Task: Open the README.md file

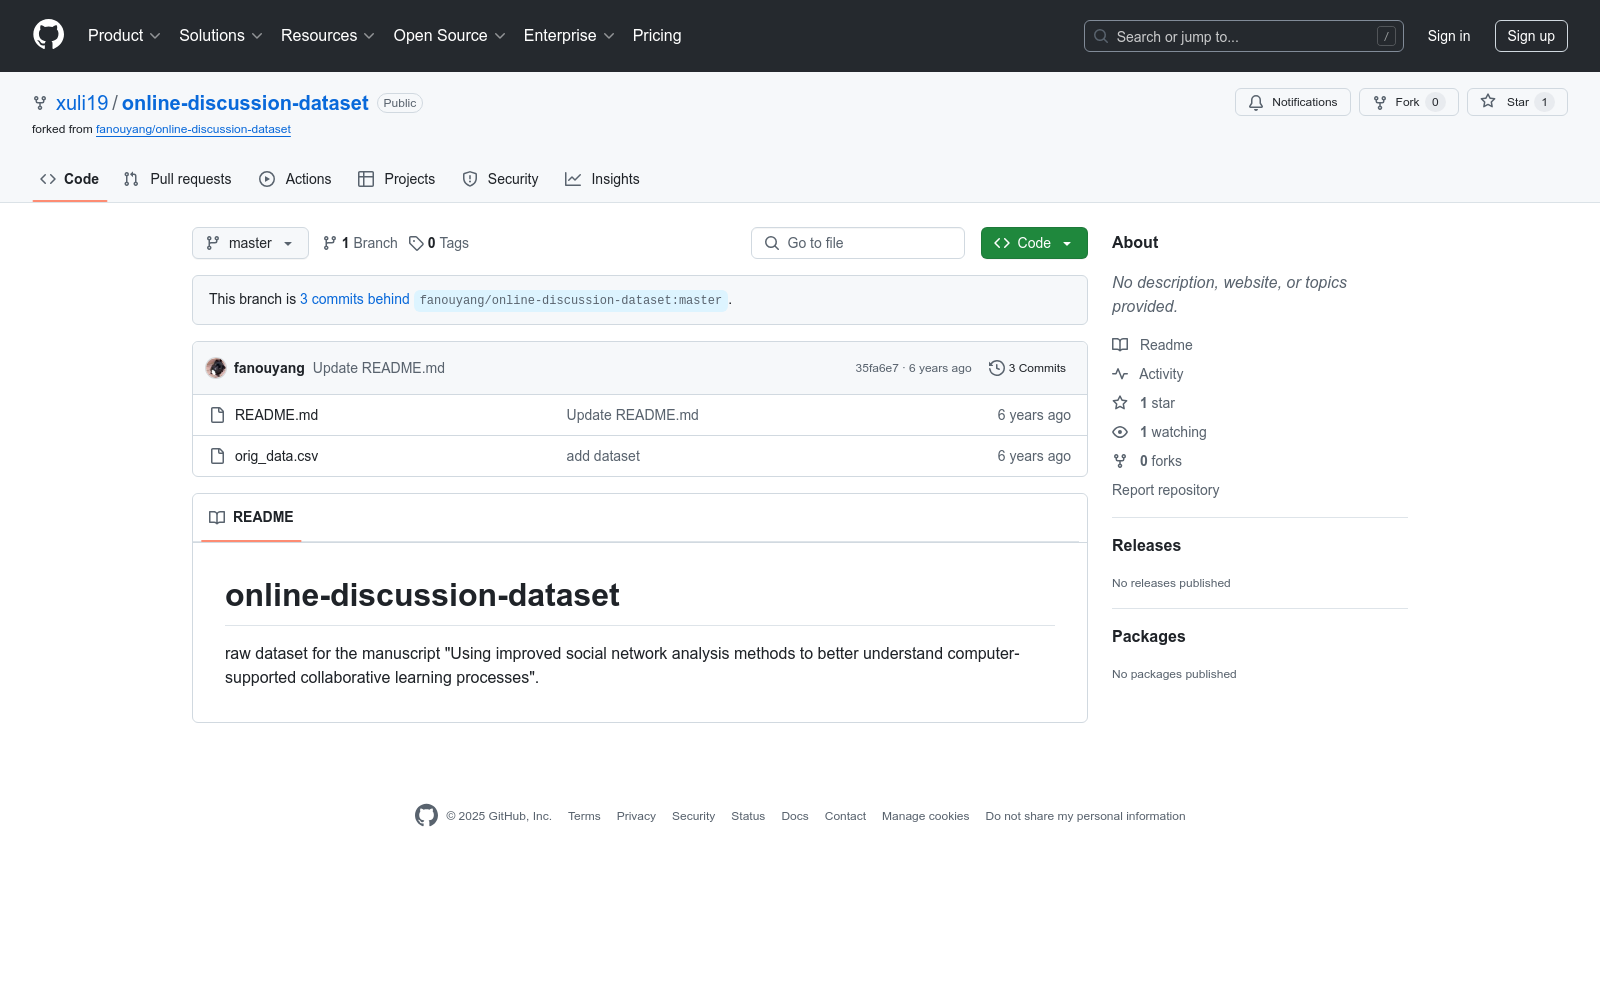Action: tap(276, 415)
